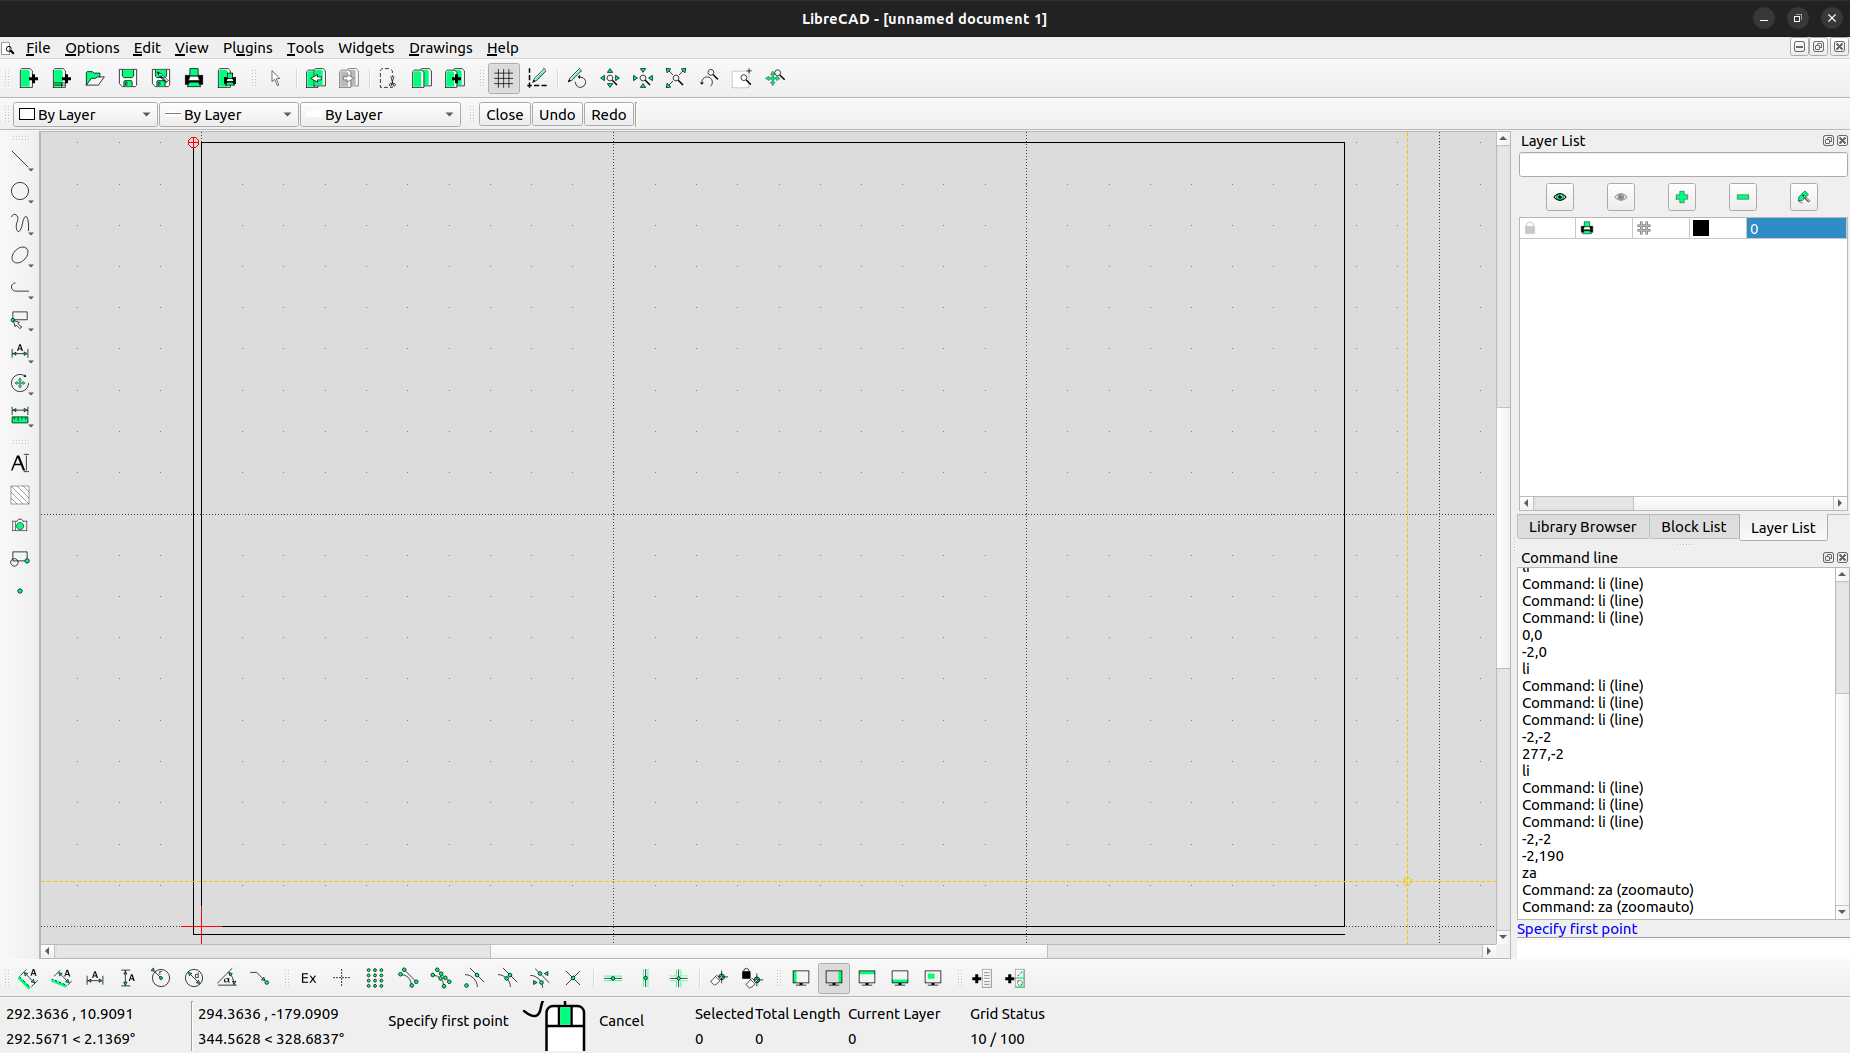
Task: Click the selection pointer icon
Action: pyautogui.click(x=276, y=78)
